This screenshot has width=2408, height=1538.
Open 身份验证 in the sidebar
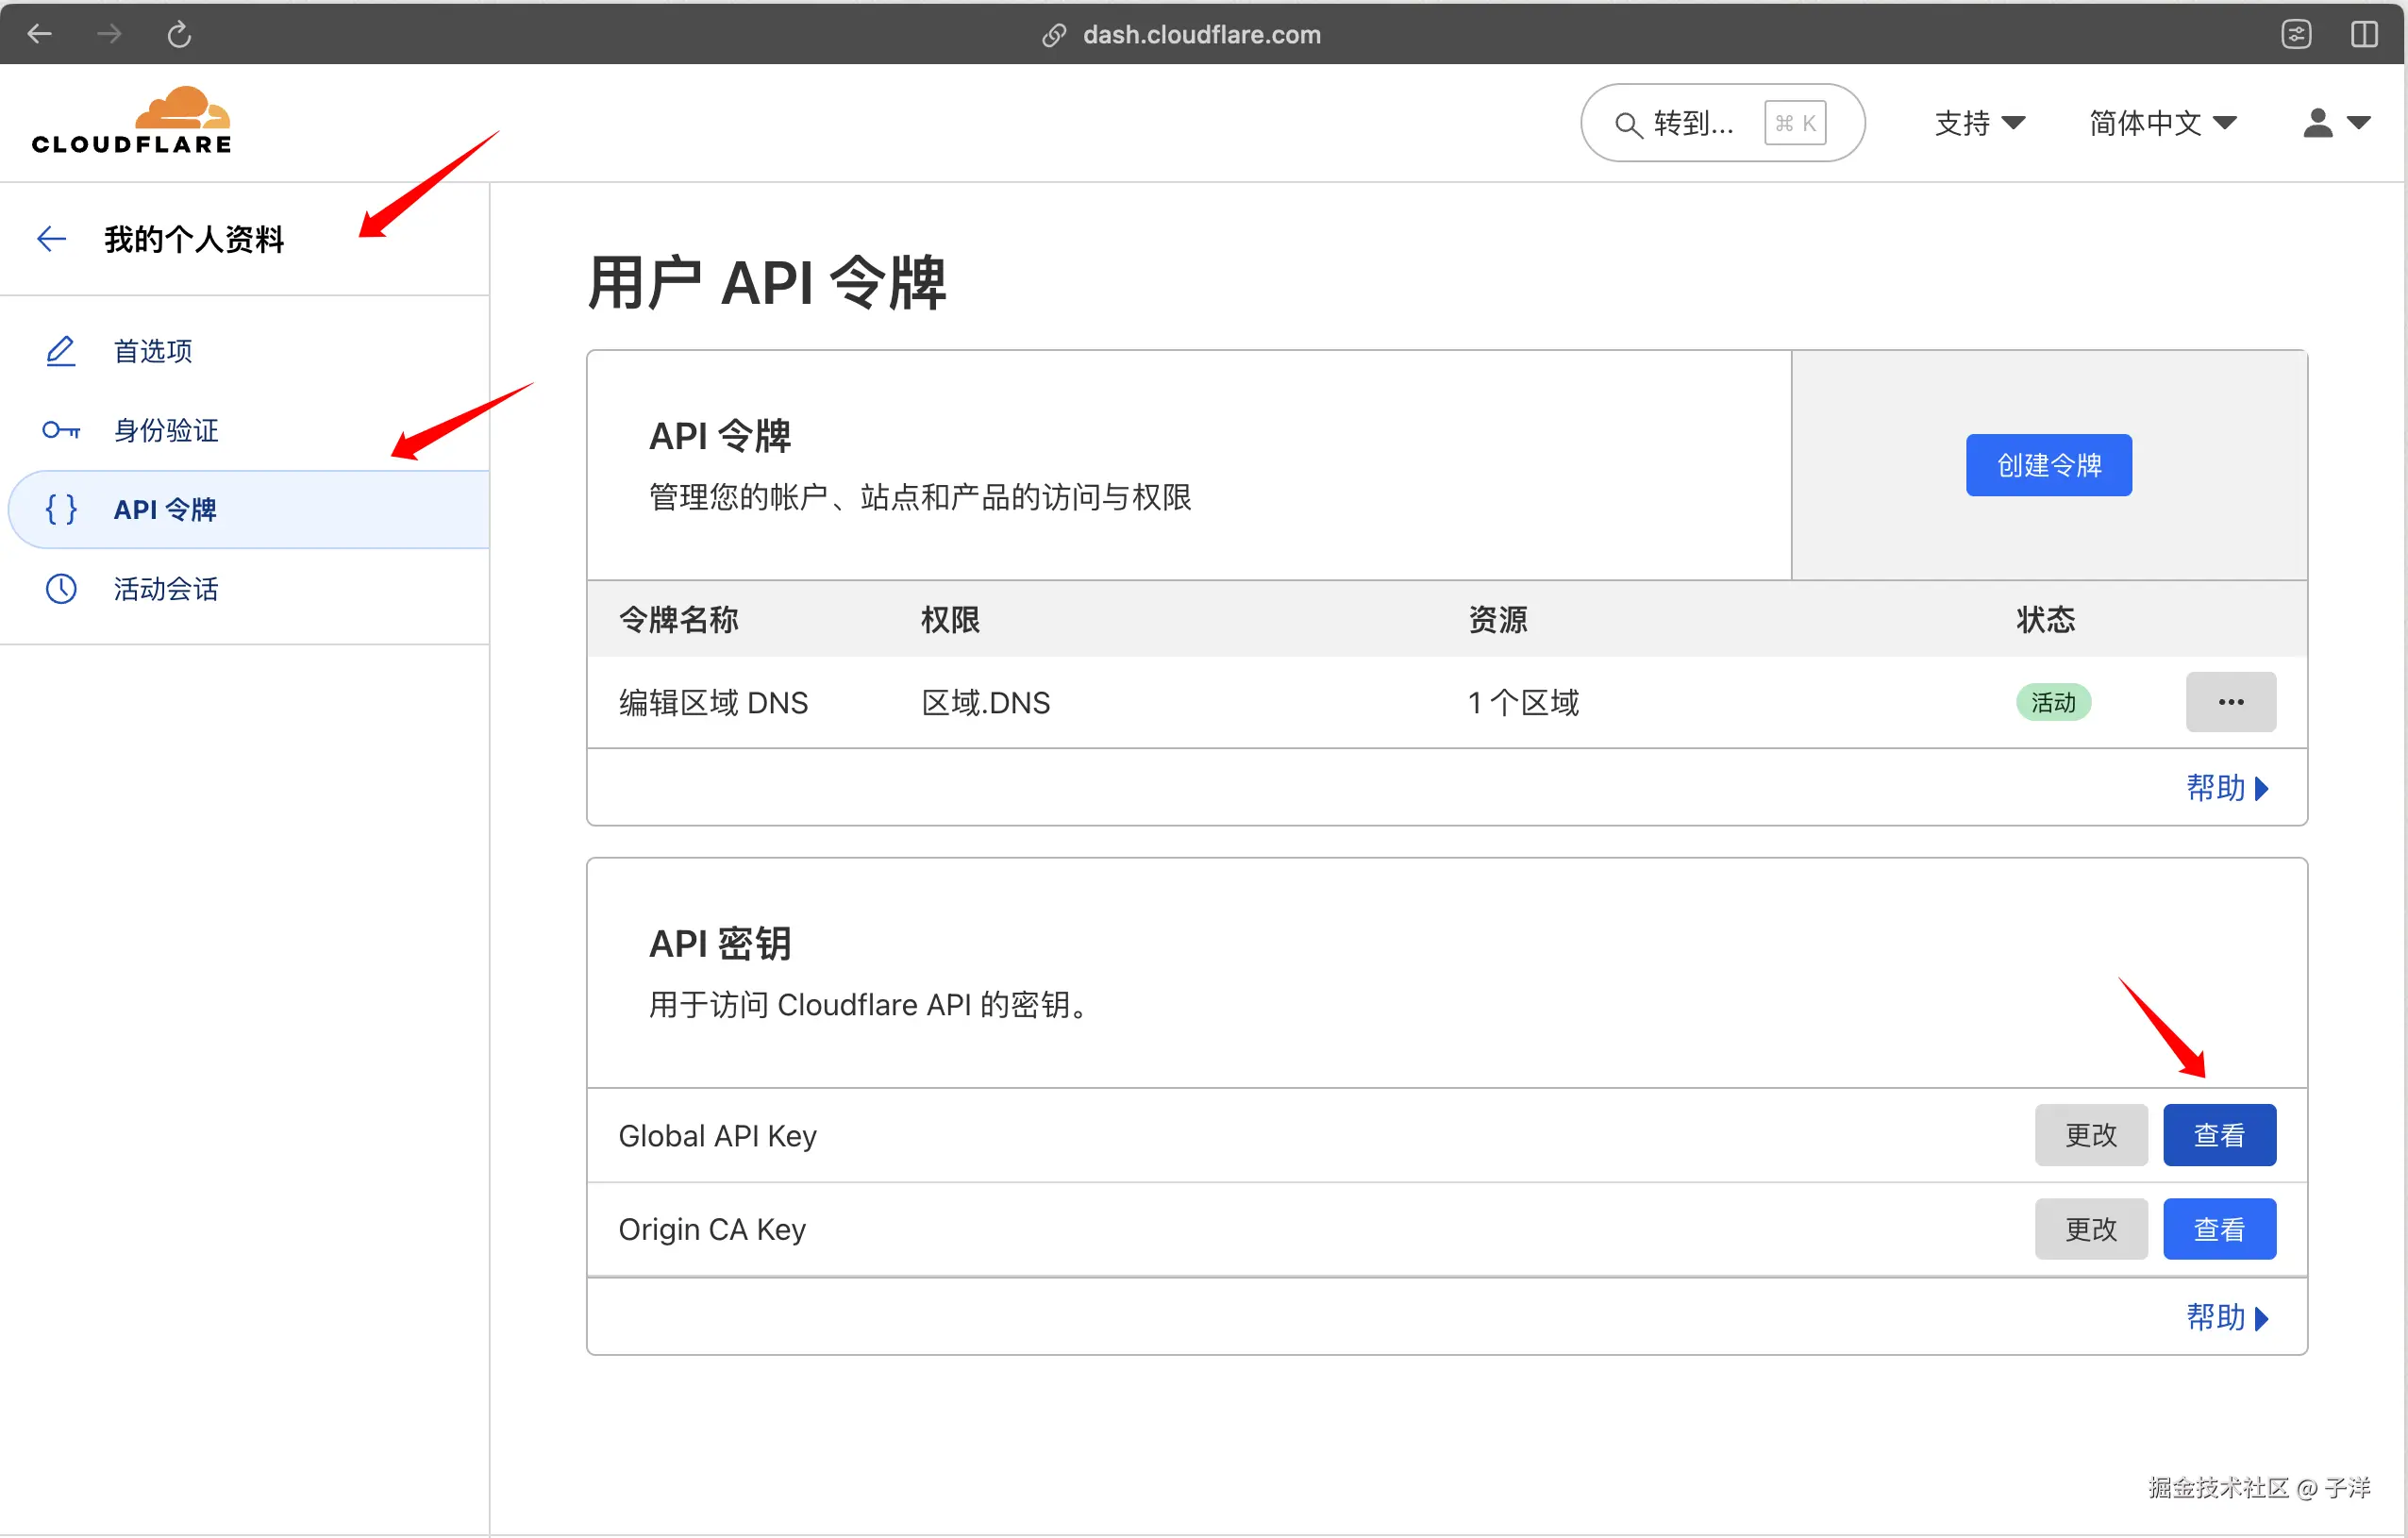click(165, 430)
